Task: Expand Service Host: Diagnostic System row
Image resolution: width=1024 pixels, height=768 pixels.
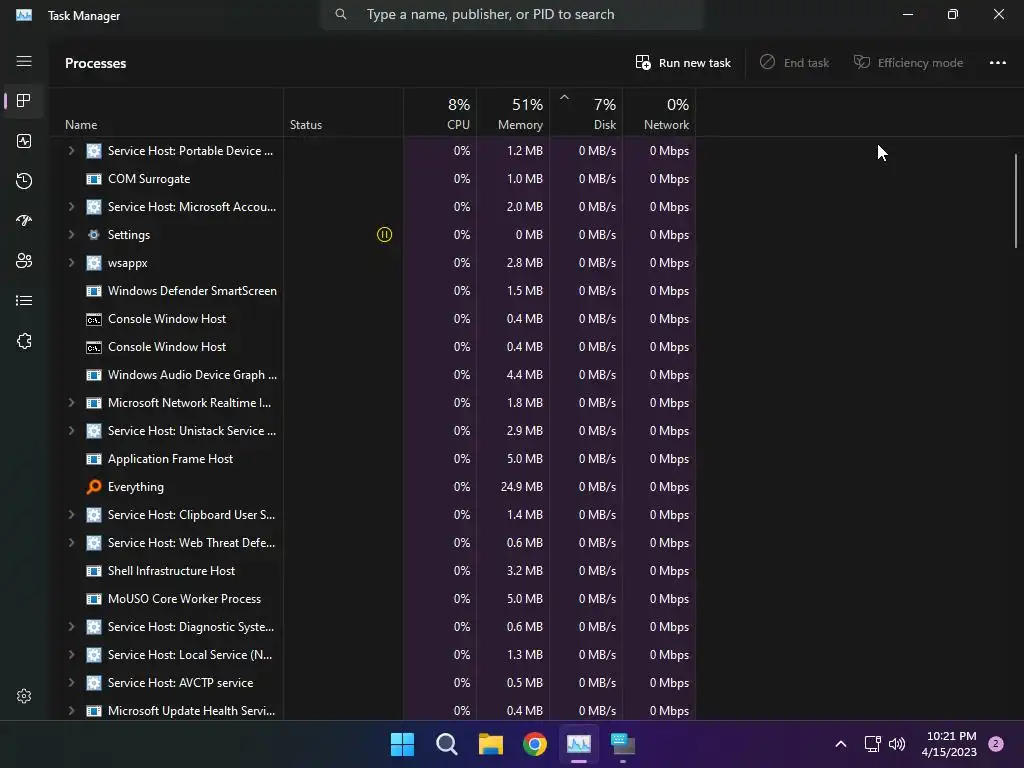Action: [x=71, y=627]
